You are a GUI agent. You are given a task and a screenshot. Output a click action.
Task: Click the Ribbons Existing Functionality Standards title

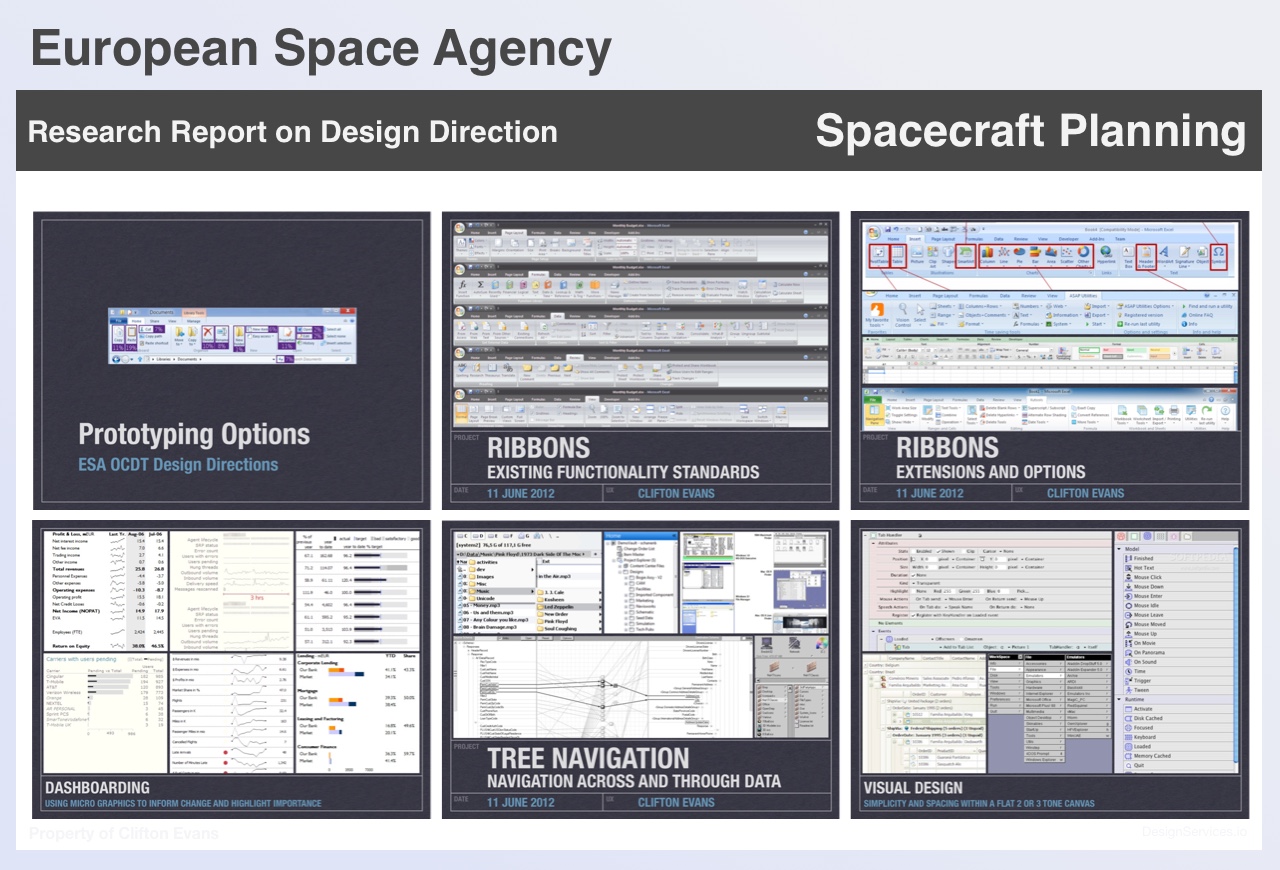(622, 459)
